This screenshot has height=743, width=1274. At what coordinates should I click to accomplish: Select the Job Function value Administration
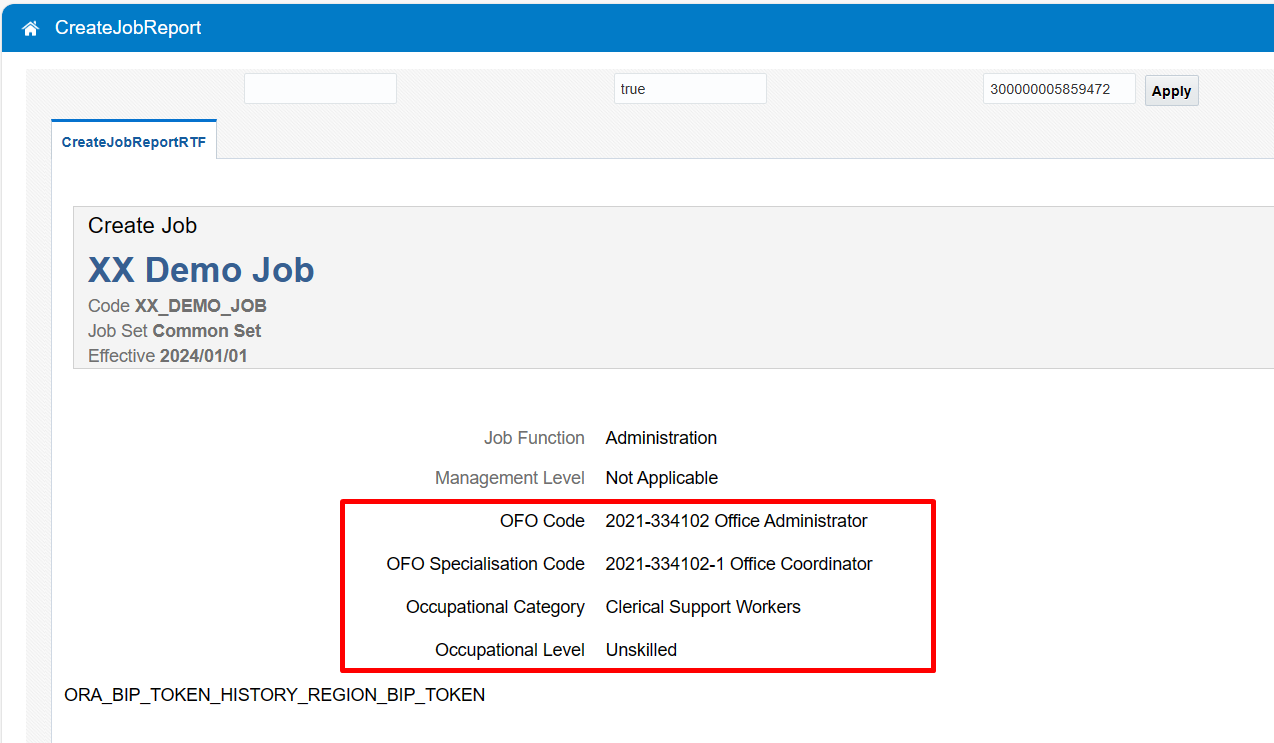tap(661, 437)
